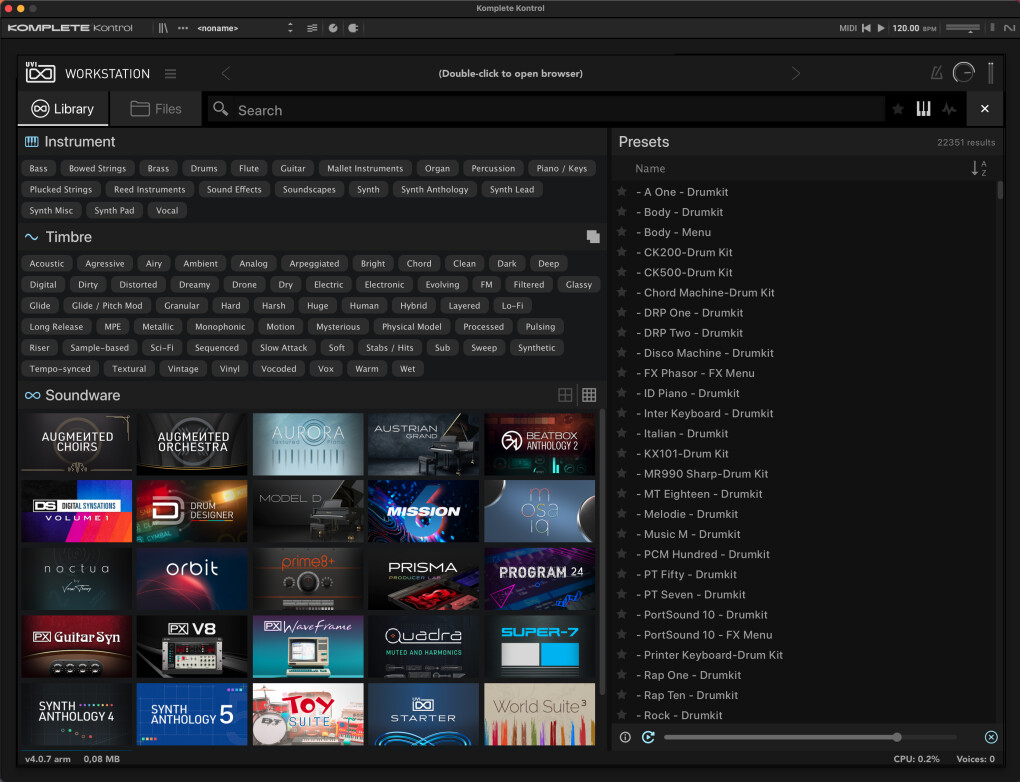Filter by favorites star in search bar

(898, 109)
